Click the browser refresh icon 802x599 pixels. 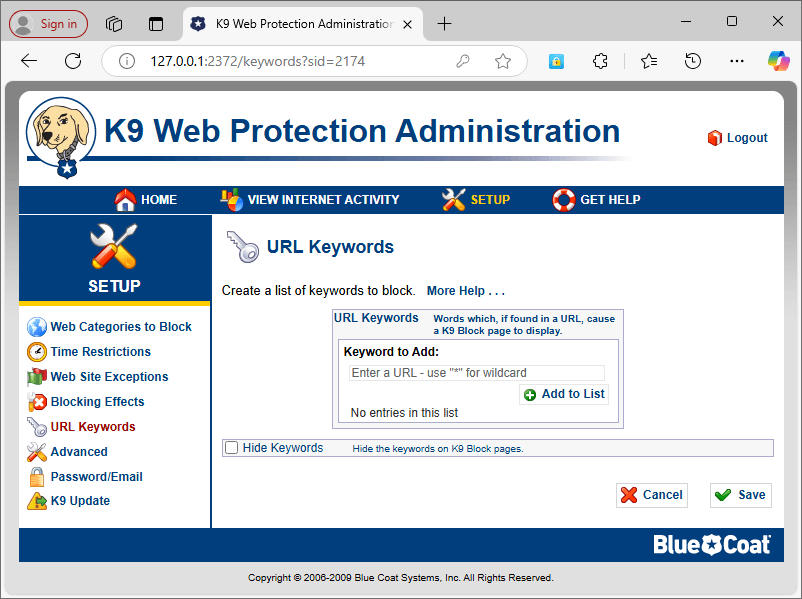coord(73,61)
